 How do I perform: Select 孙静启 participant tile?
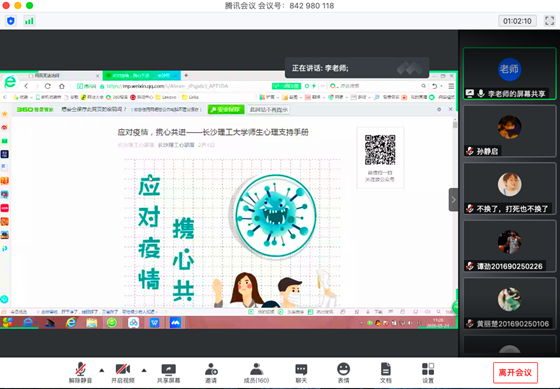(509, 131)
